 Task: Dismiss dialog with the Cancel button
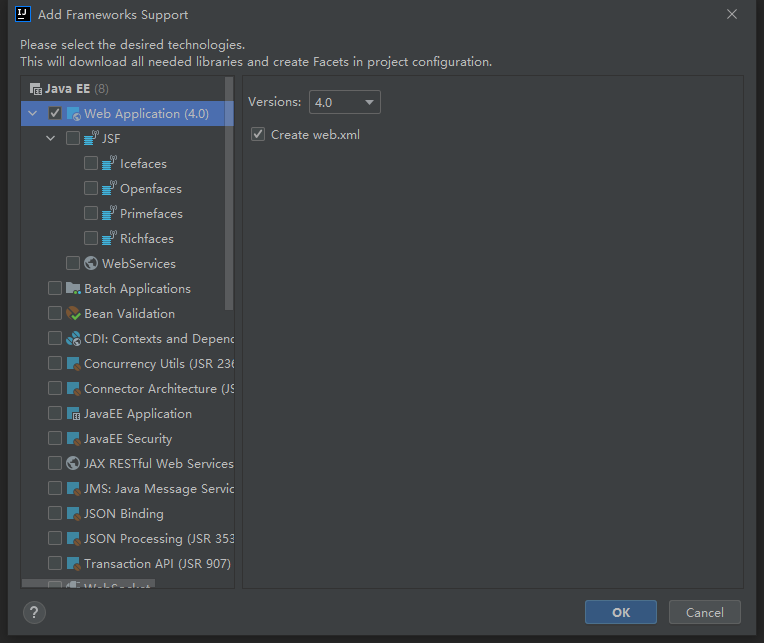(705, 612)
